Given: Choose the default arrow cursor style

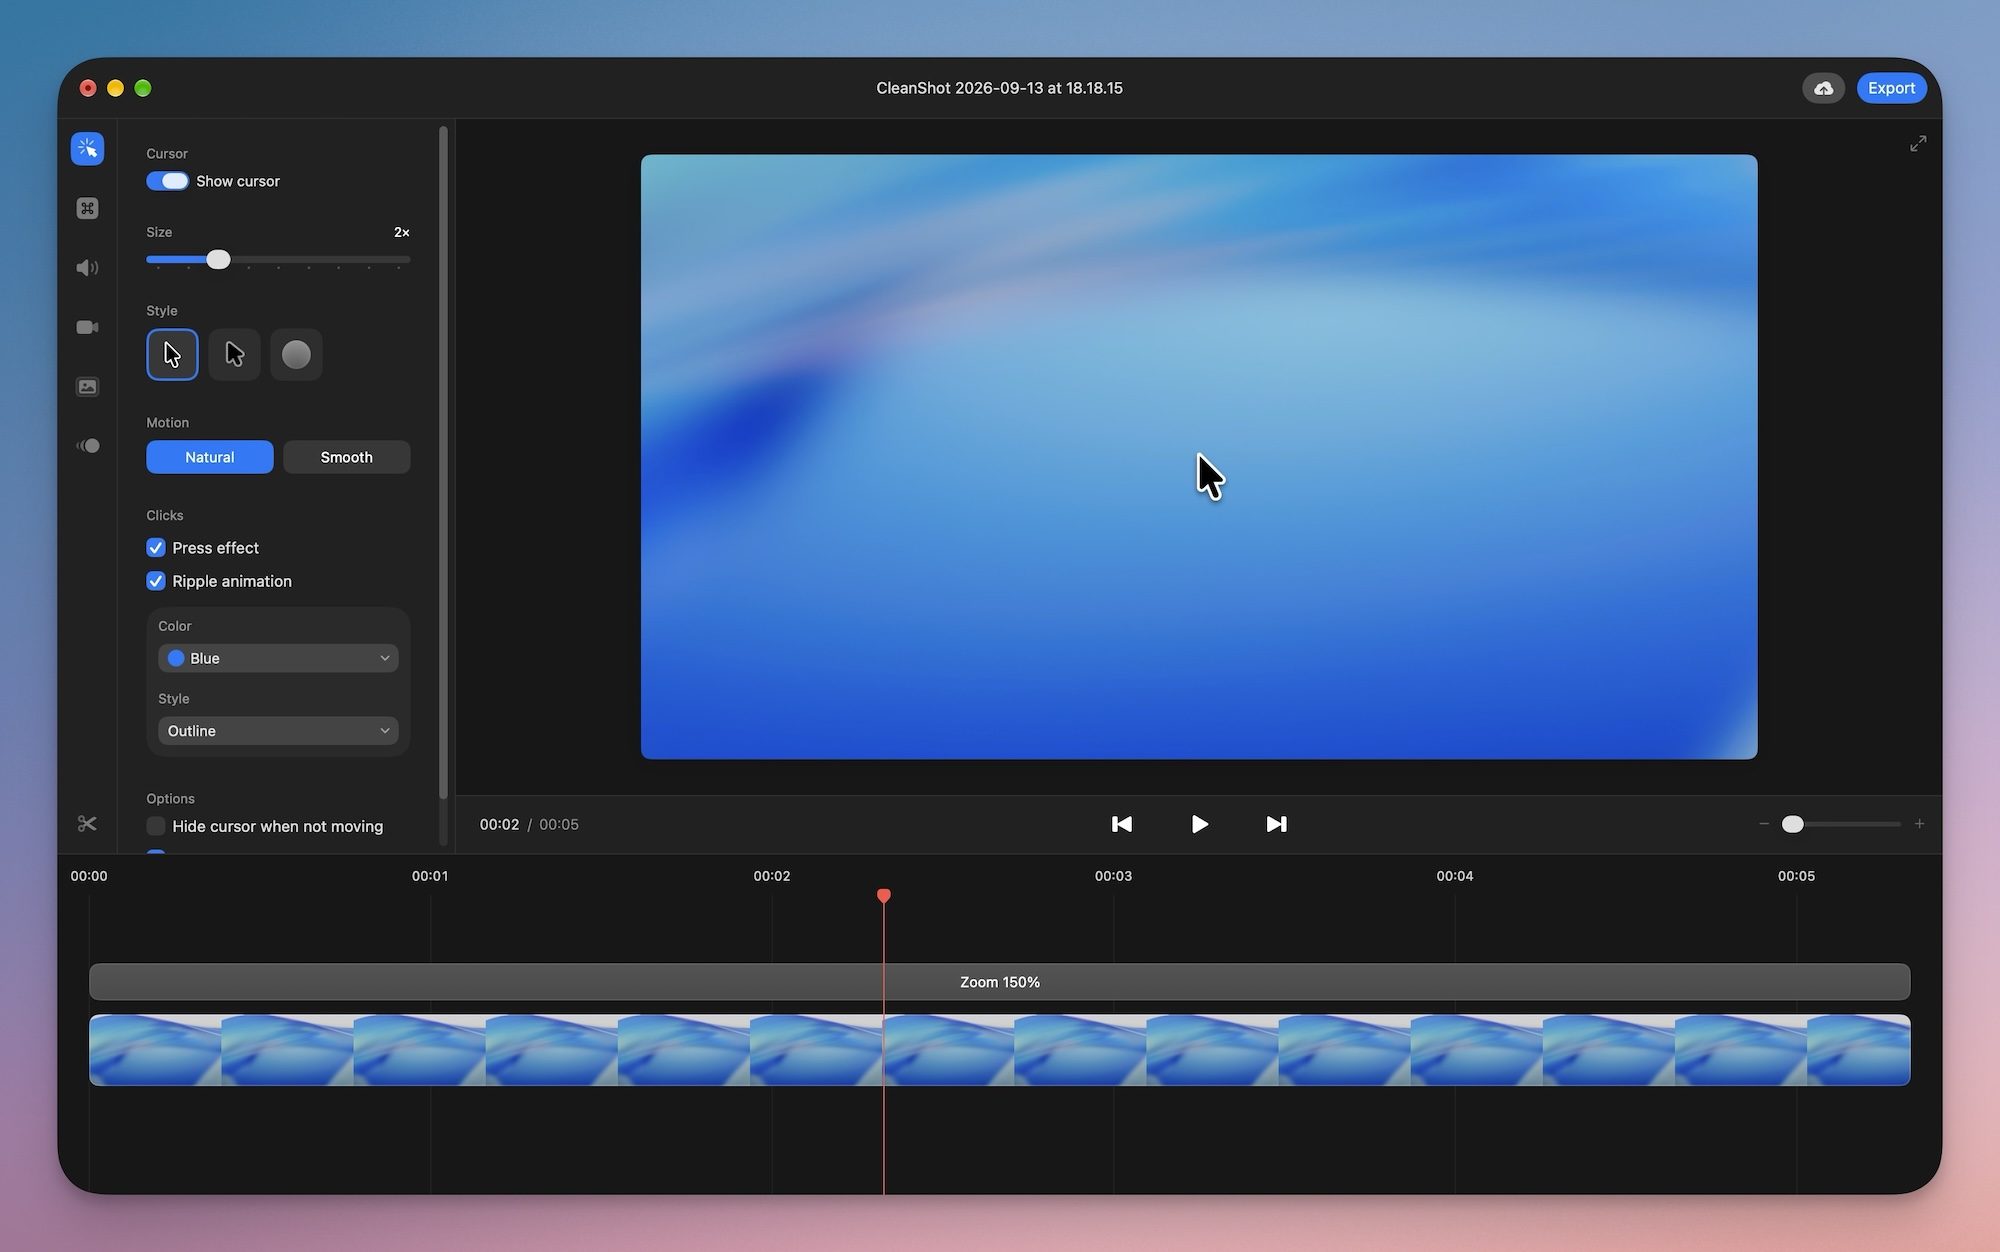Looking at the screenshot, I should pyautogui.click(x=172, y=354).
